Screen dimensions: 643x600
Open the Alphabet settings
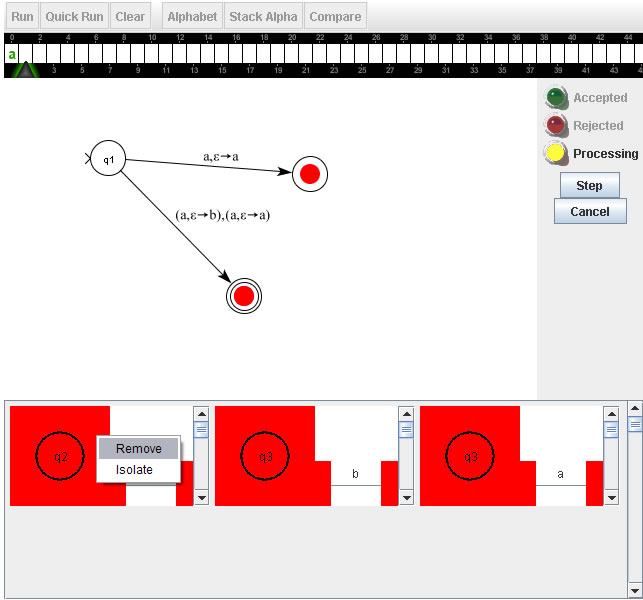tap(192, 17)
